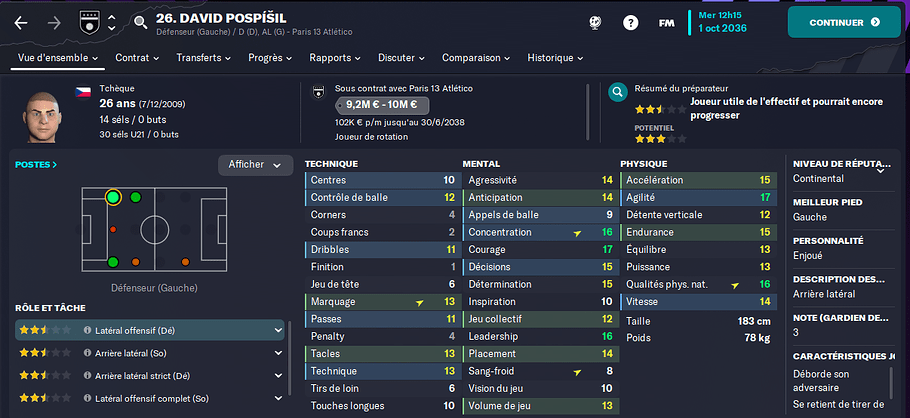Go back with the left arrow icon
The image size is (910, 418).
tap(21, 23)
